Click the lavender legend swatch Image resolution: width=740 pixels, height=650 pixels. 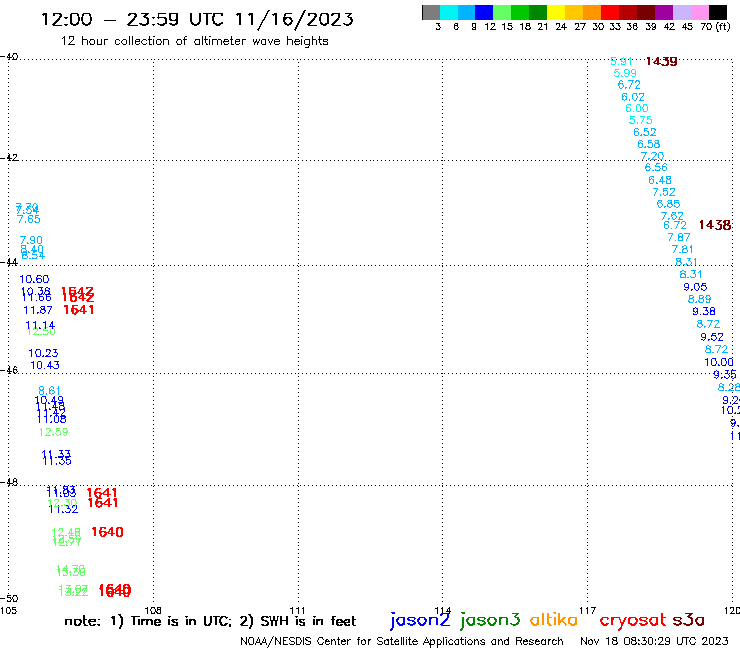681,12
